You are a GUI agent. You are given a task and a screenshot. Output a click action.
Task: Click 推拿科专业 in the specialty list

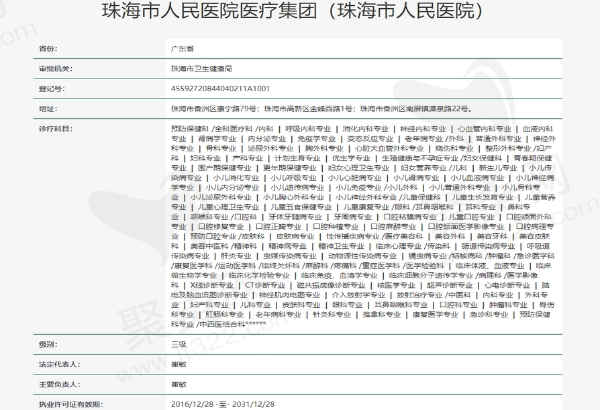(x=382, y=314)
